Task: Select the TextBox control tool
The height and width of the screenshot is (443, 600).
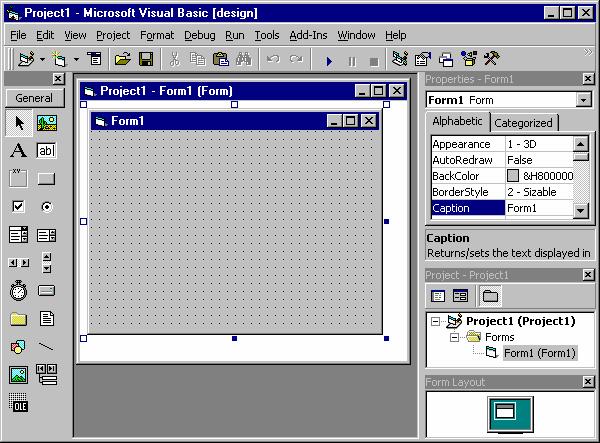Action: 47,150
